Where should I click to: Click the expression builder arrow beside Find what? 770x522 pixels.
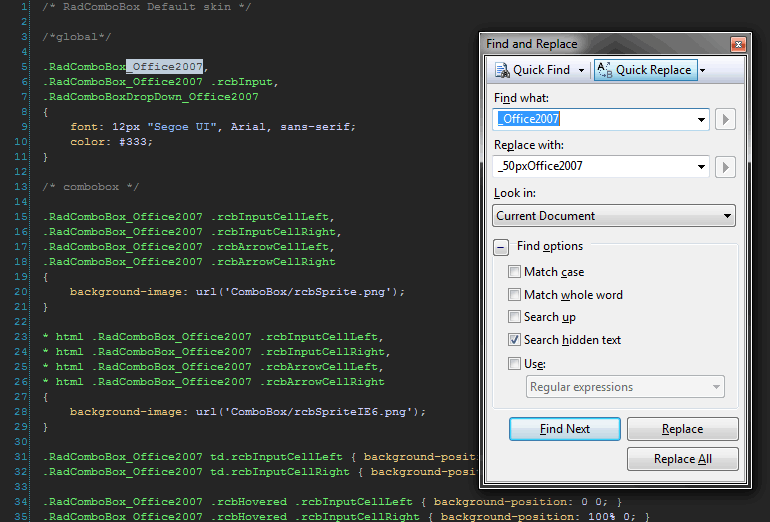(726, 119)
